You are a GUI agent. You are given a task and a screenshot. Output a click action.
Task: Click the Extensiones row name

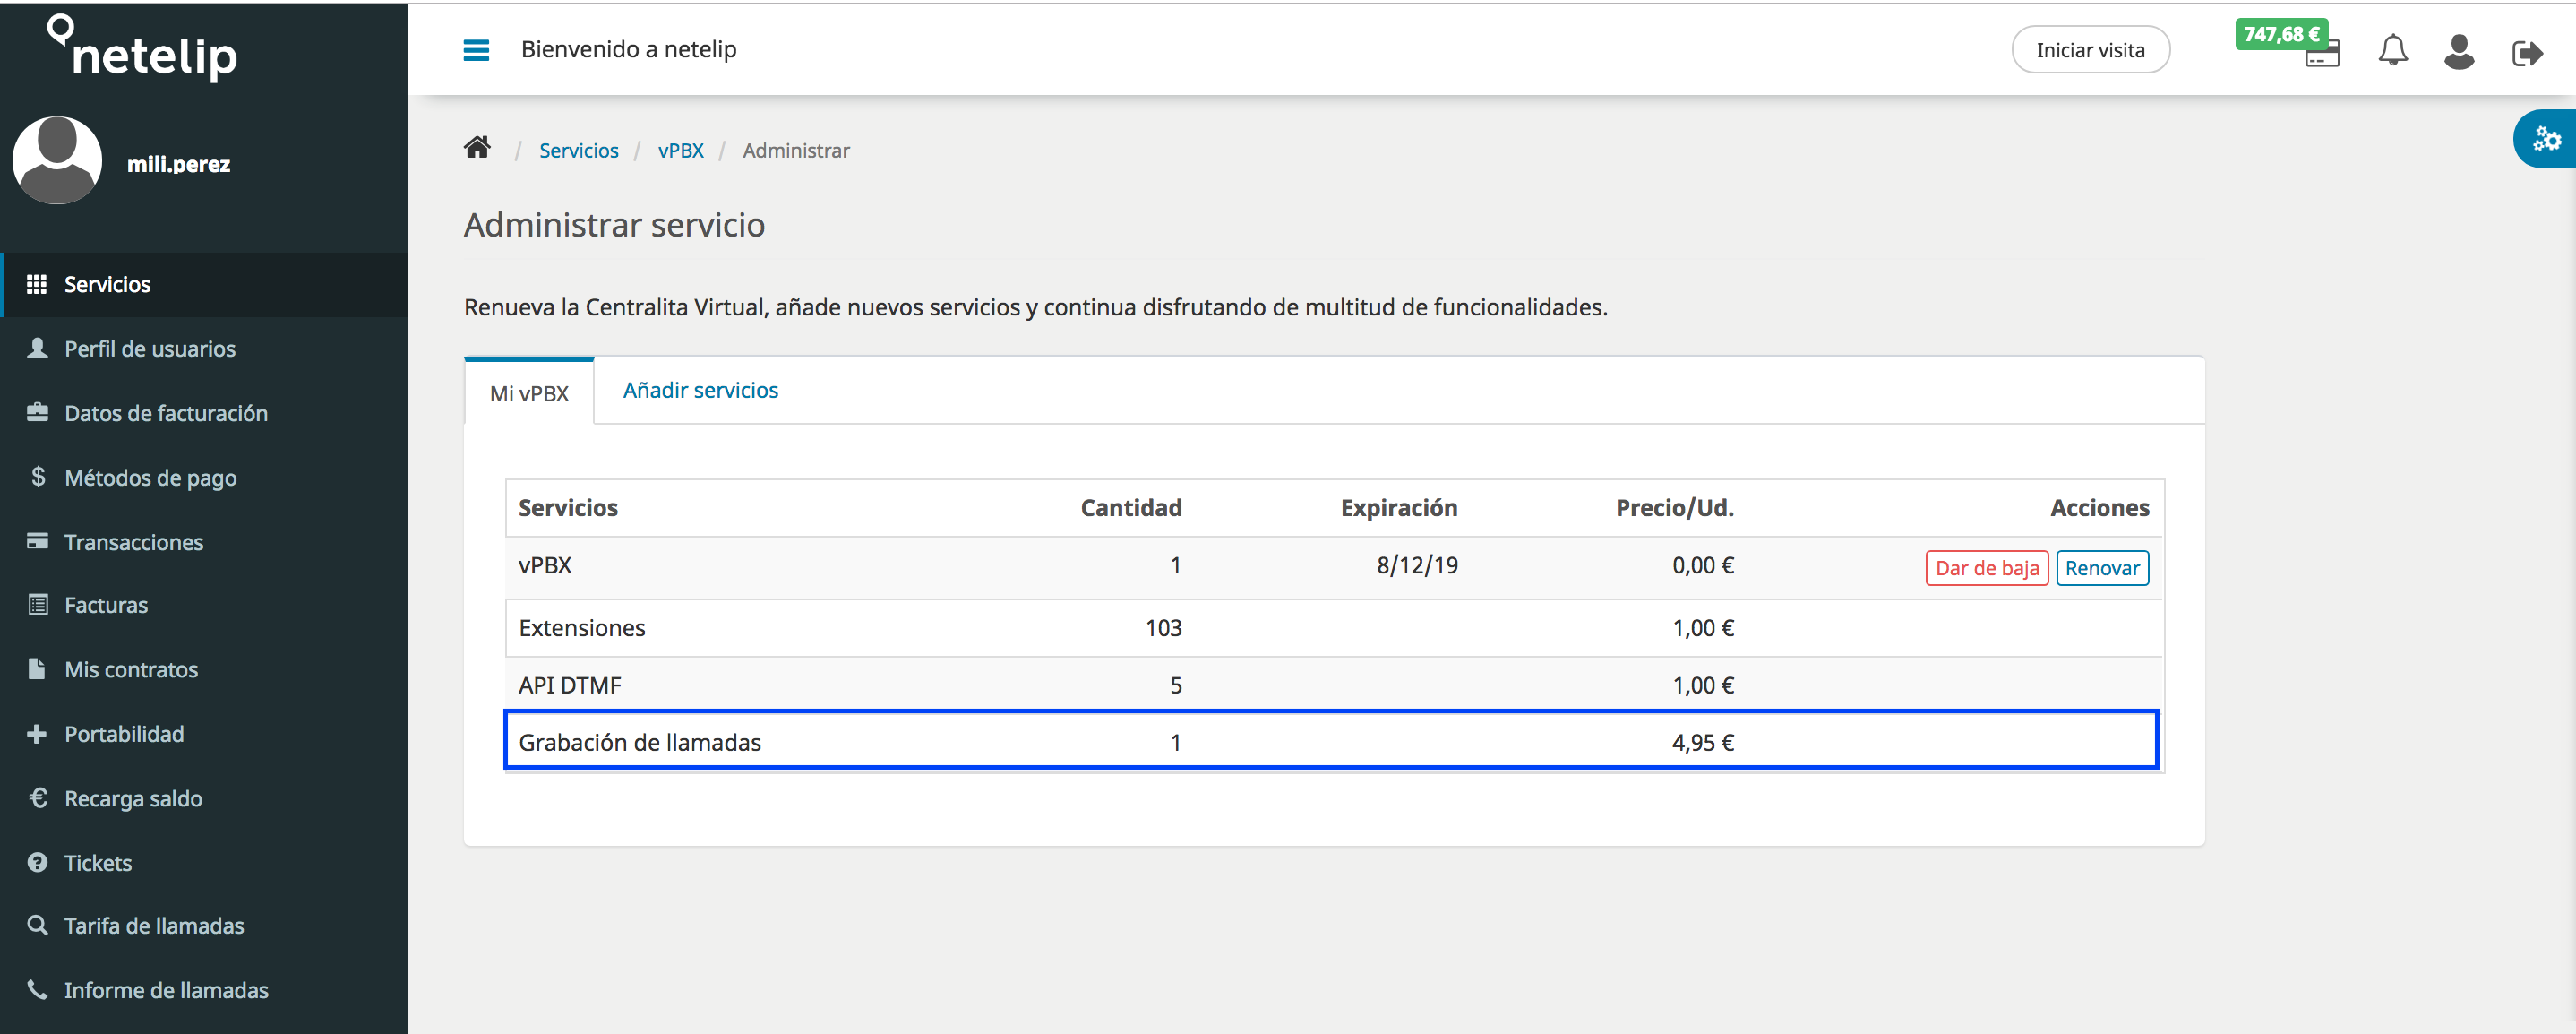(x=582, y=628)
